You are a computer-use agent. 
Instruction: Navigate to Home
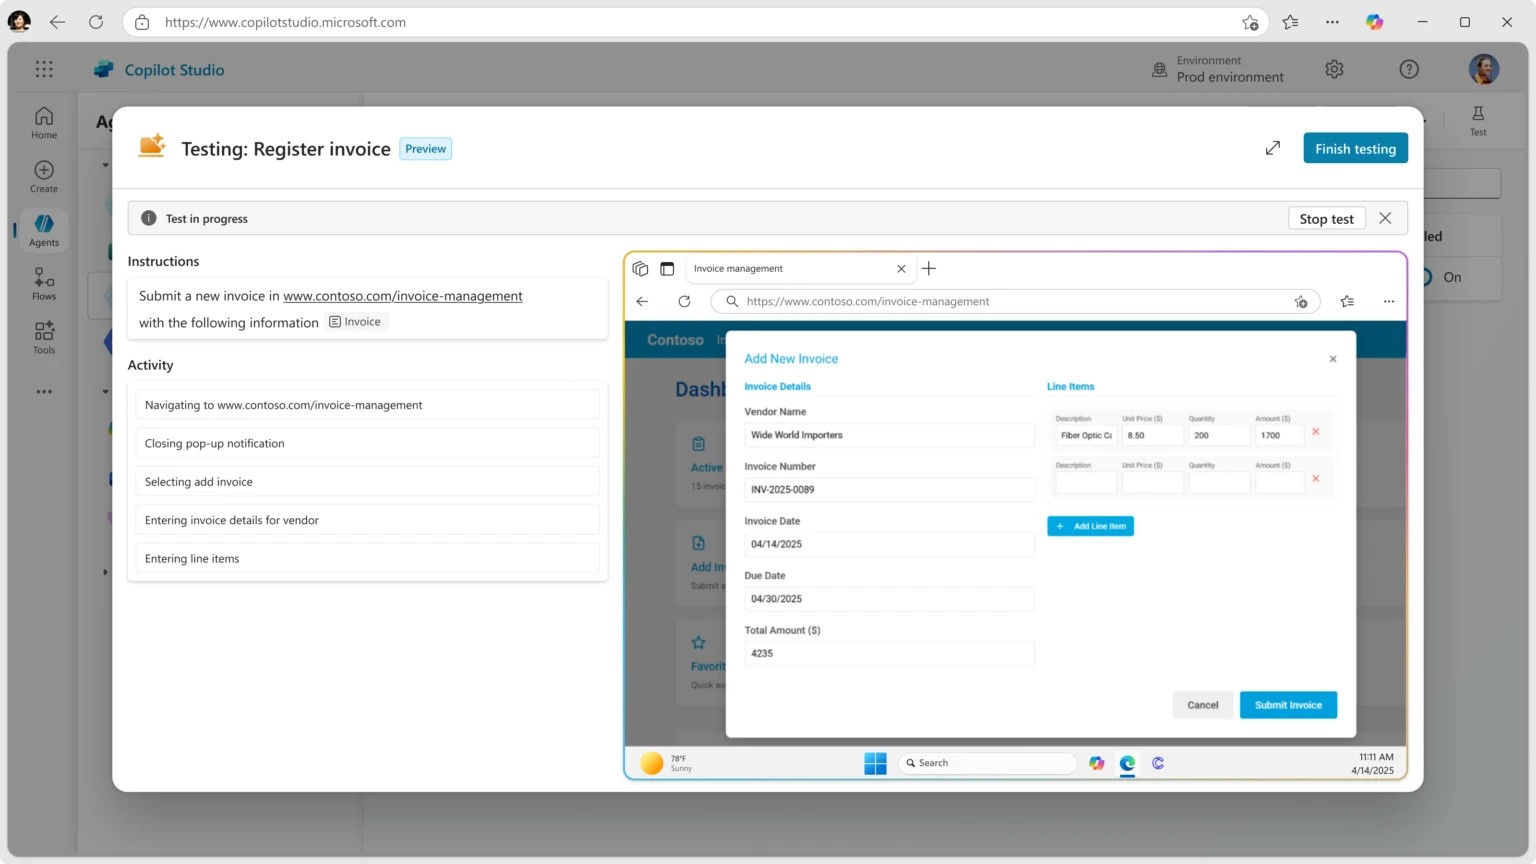pos(43,121)
